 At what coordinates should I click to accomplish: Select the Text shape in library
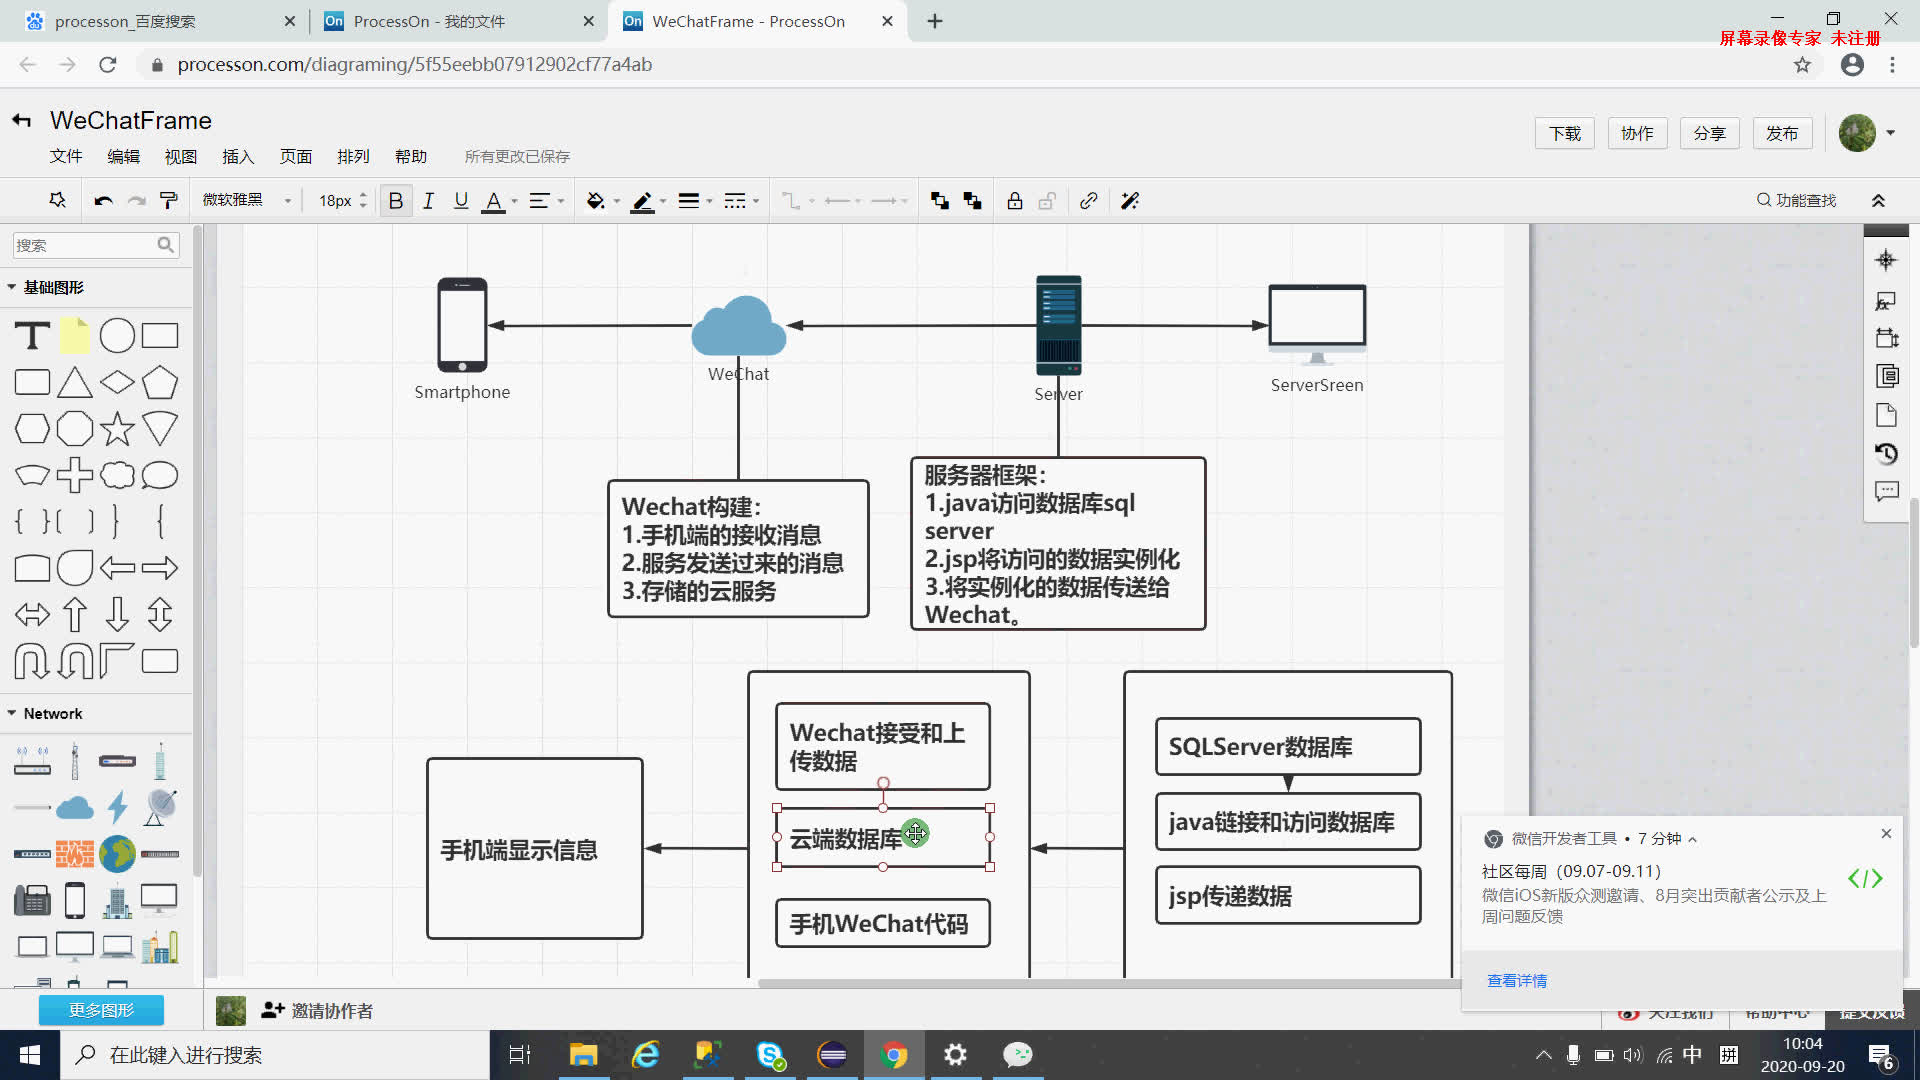[x=32, y=336]
